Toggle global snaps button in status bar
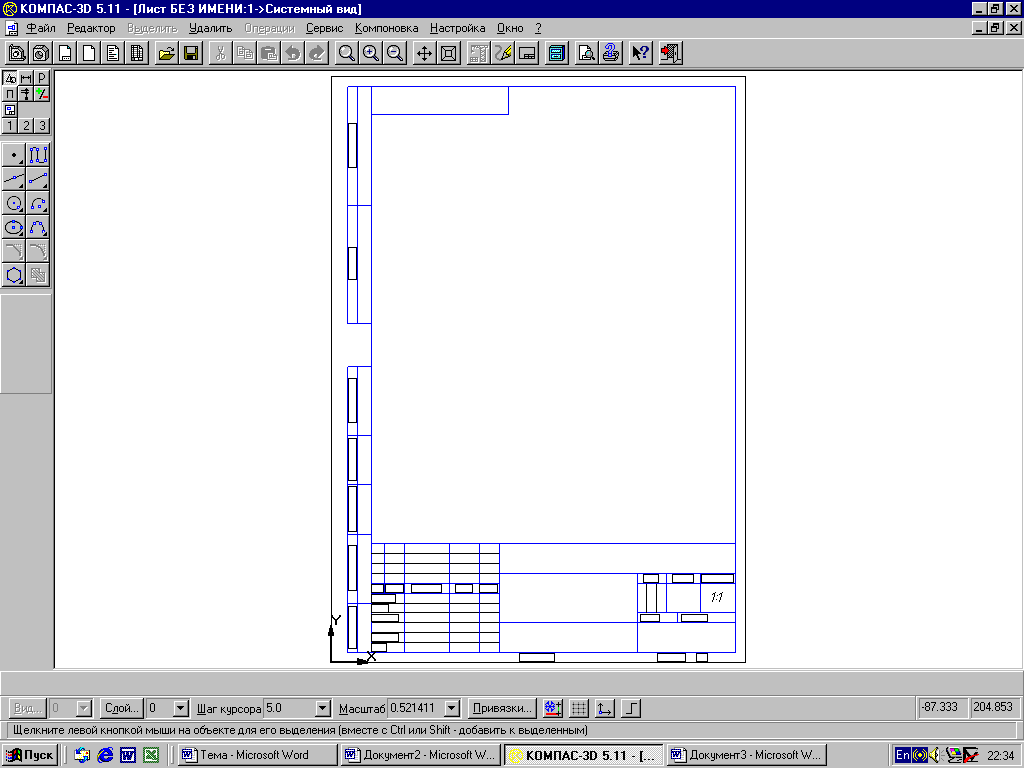The height and width of the screenshot is (768, 1024). (553, 708)
